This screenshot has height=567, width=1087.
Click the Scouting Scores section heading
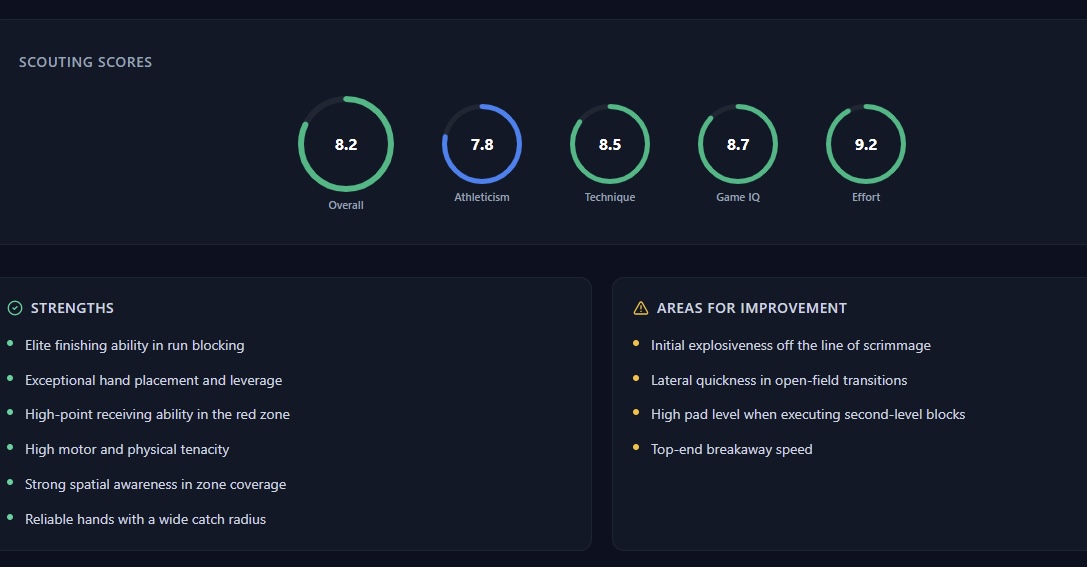click(85, 62)
